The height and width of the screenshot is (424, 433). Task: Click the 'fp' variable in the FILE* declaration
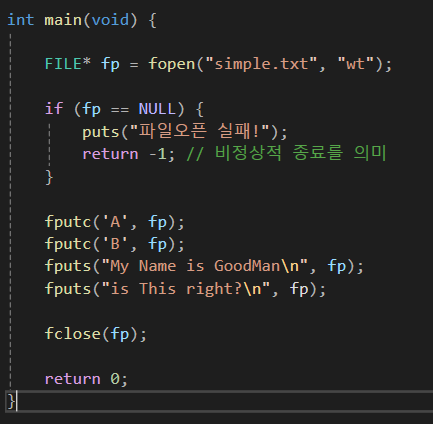110,64
